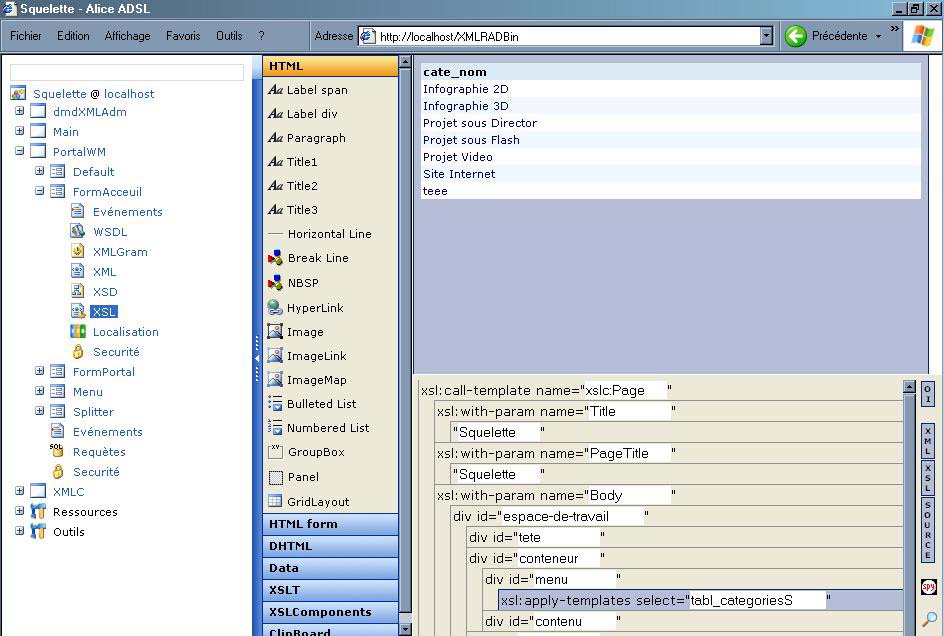
Task: Select the ImageMap component in palette
Action: [x=316, y=380]
